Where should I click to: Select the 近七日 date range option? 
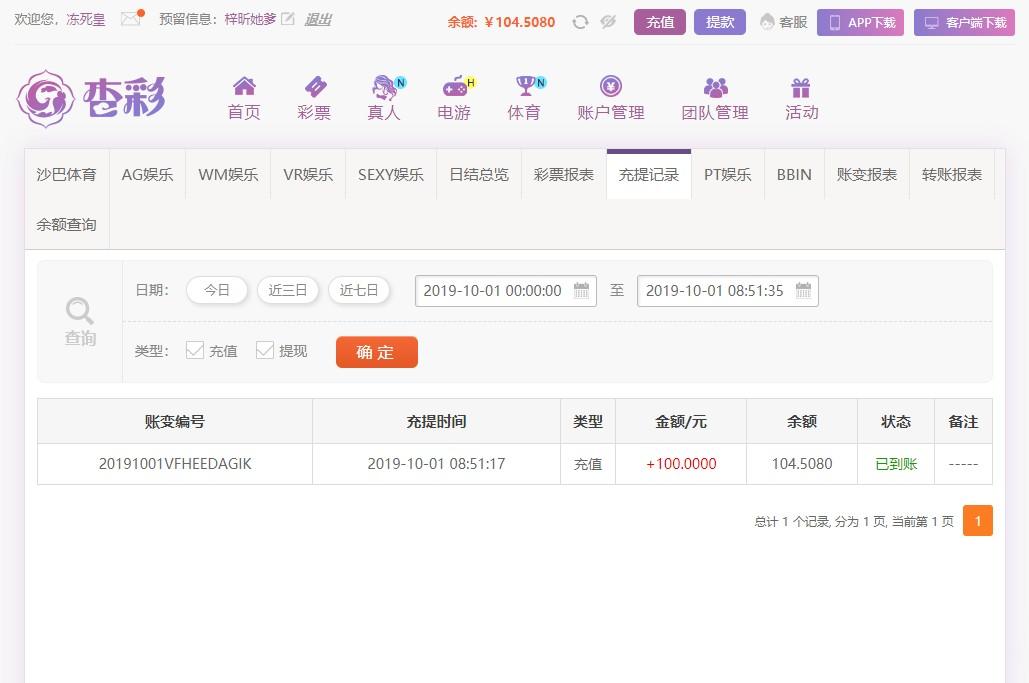point(359,290)
